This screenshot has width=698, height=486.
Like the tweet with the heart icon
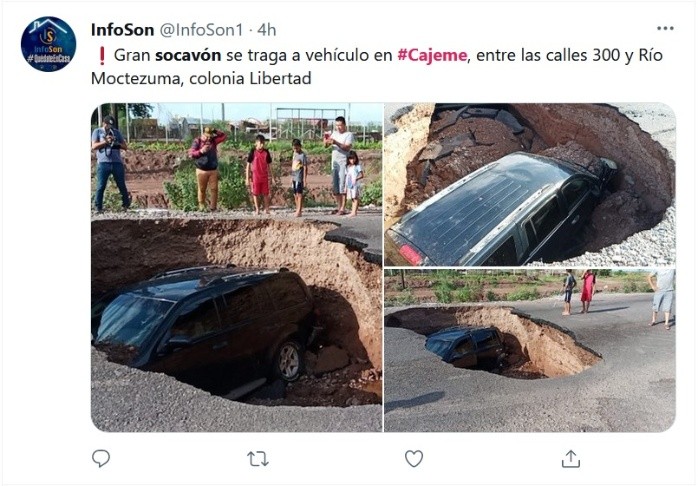(x=414, y=458)
